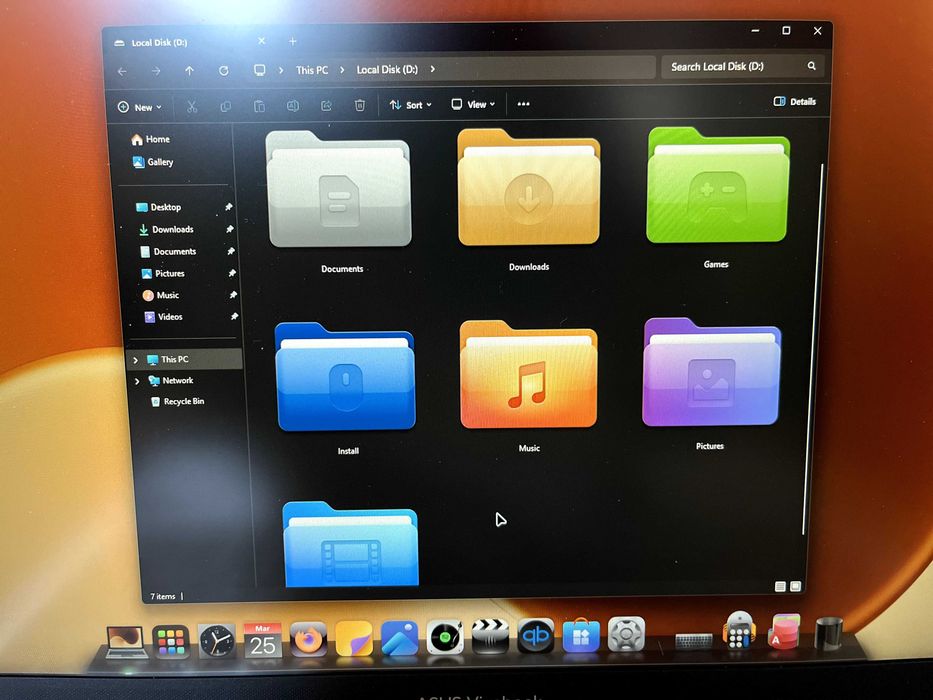Open the video clapperboard app in dock
The height and width of the screenshot is (700, 933).
click(490, 637)
